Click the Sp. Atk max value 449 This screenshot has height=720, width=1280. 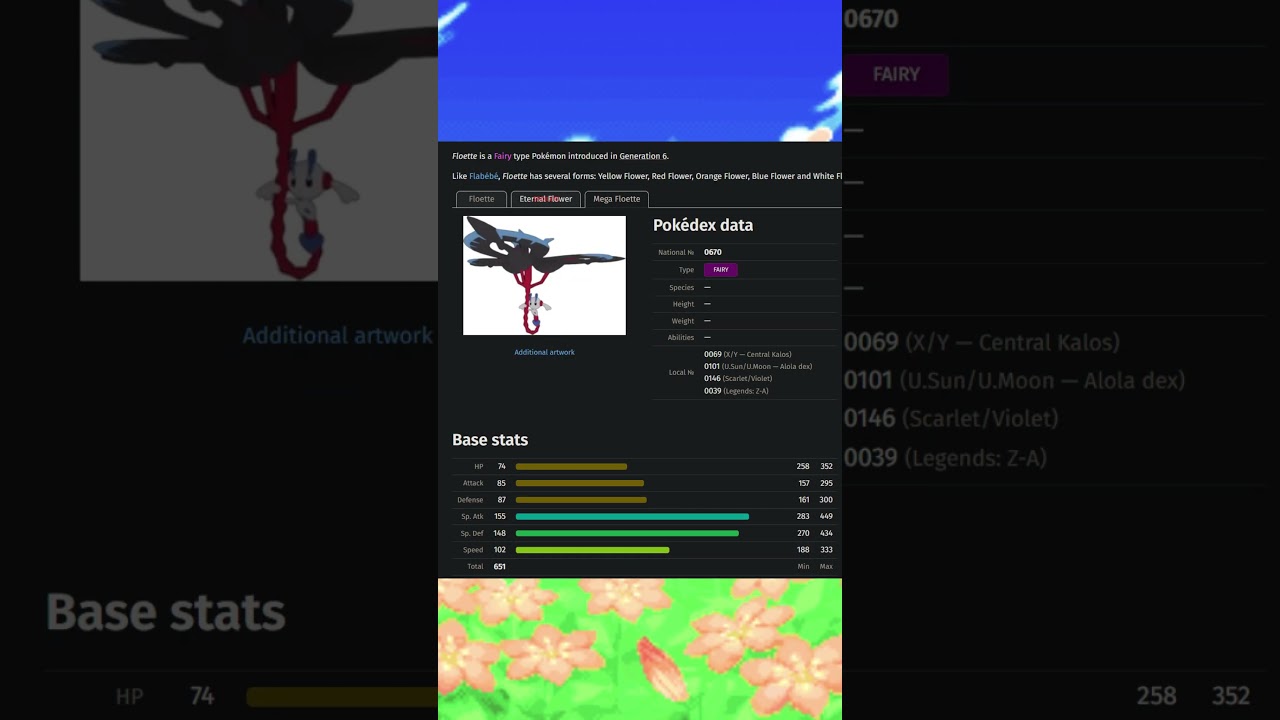tap(826, 517)
